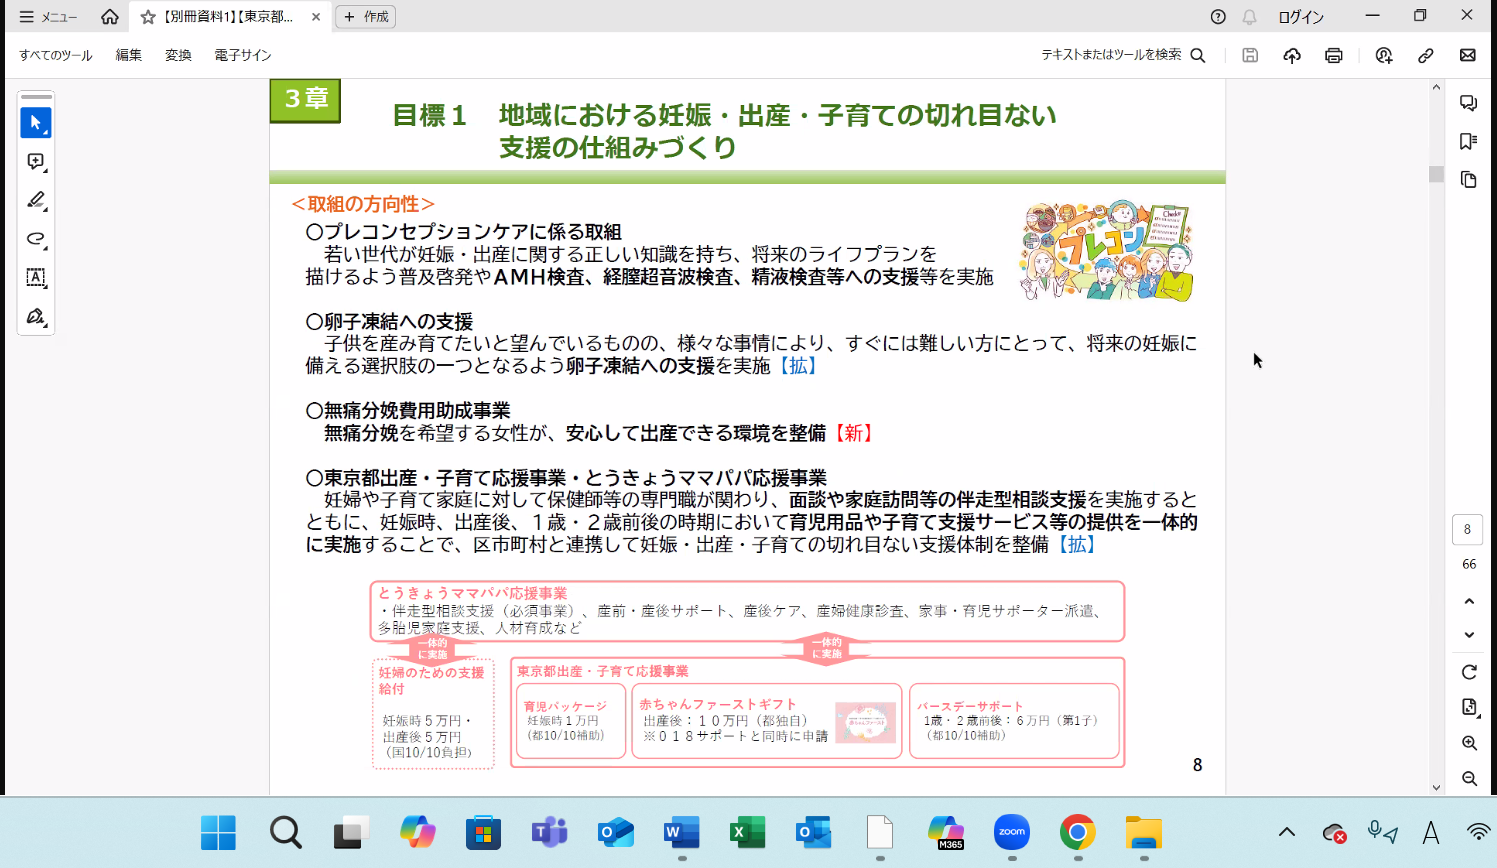Click the zoom in magnifier icon
Screen dimensions: 1497x868
[1469, 743]
